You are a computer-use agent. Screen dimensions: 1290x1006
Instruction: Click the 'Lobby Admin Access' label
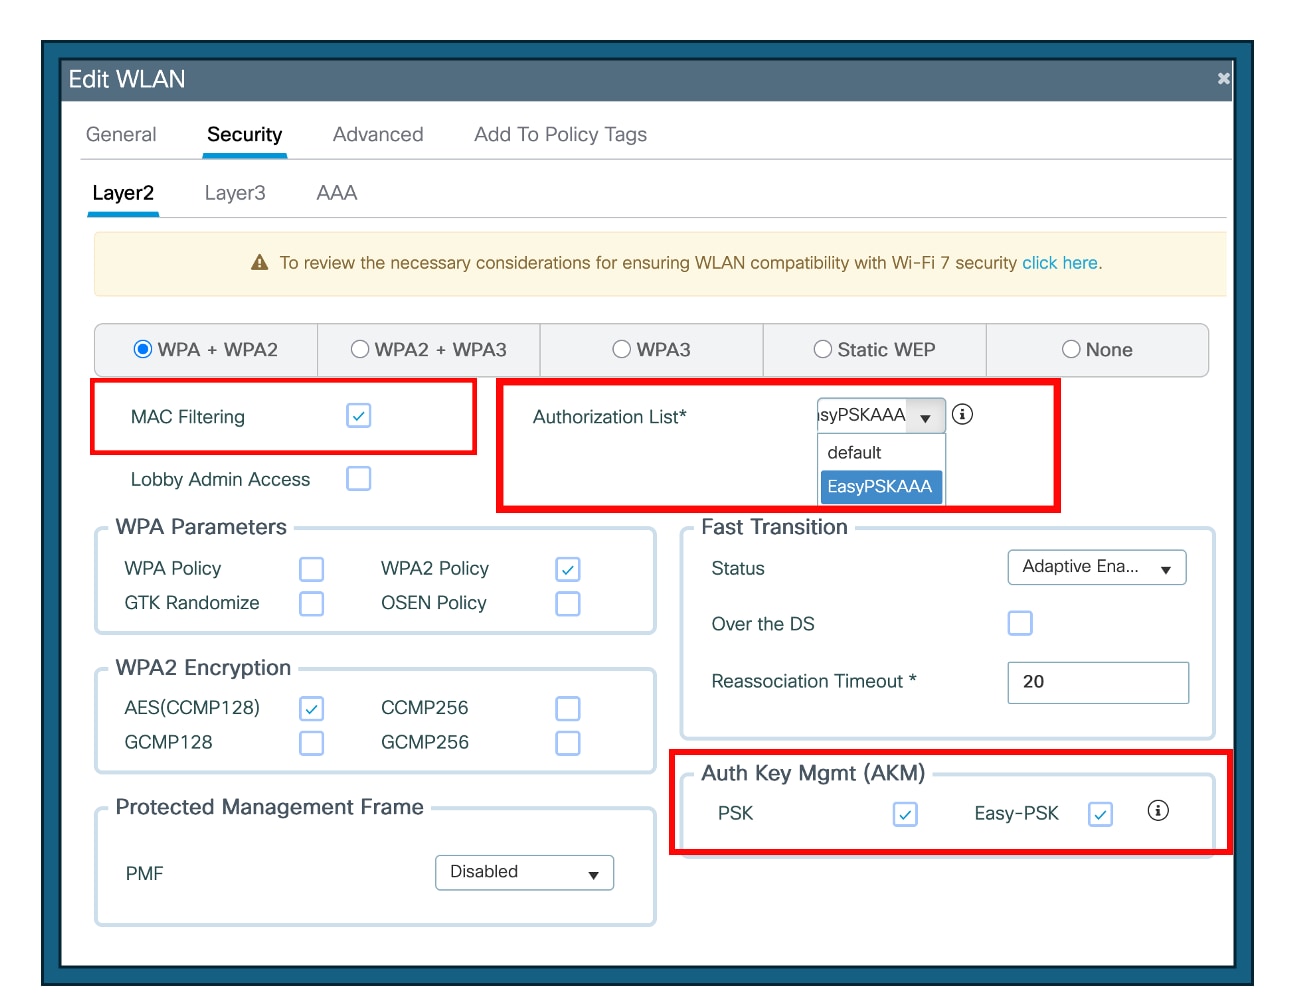pos(220,480)
